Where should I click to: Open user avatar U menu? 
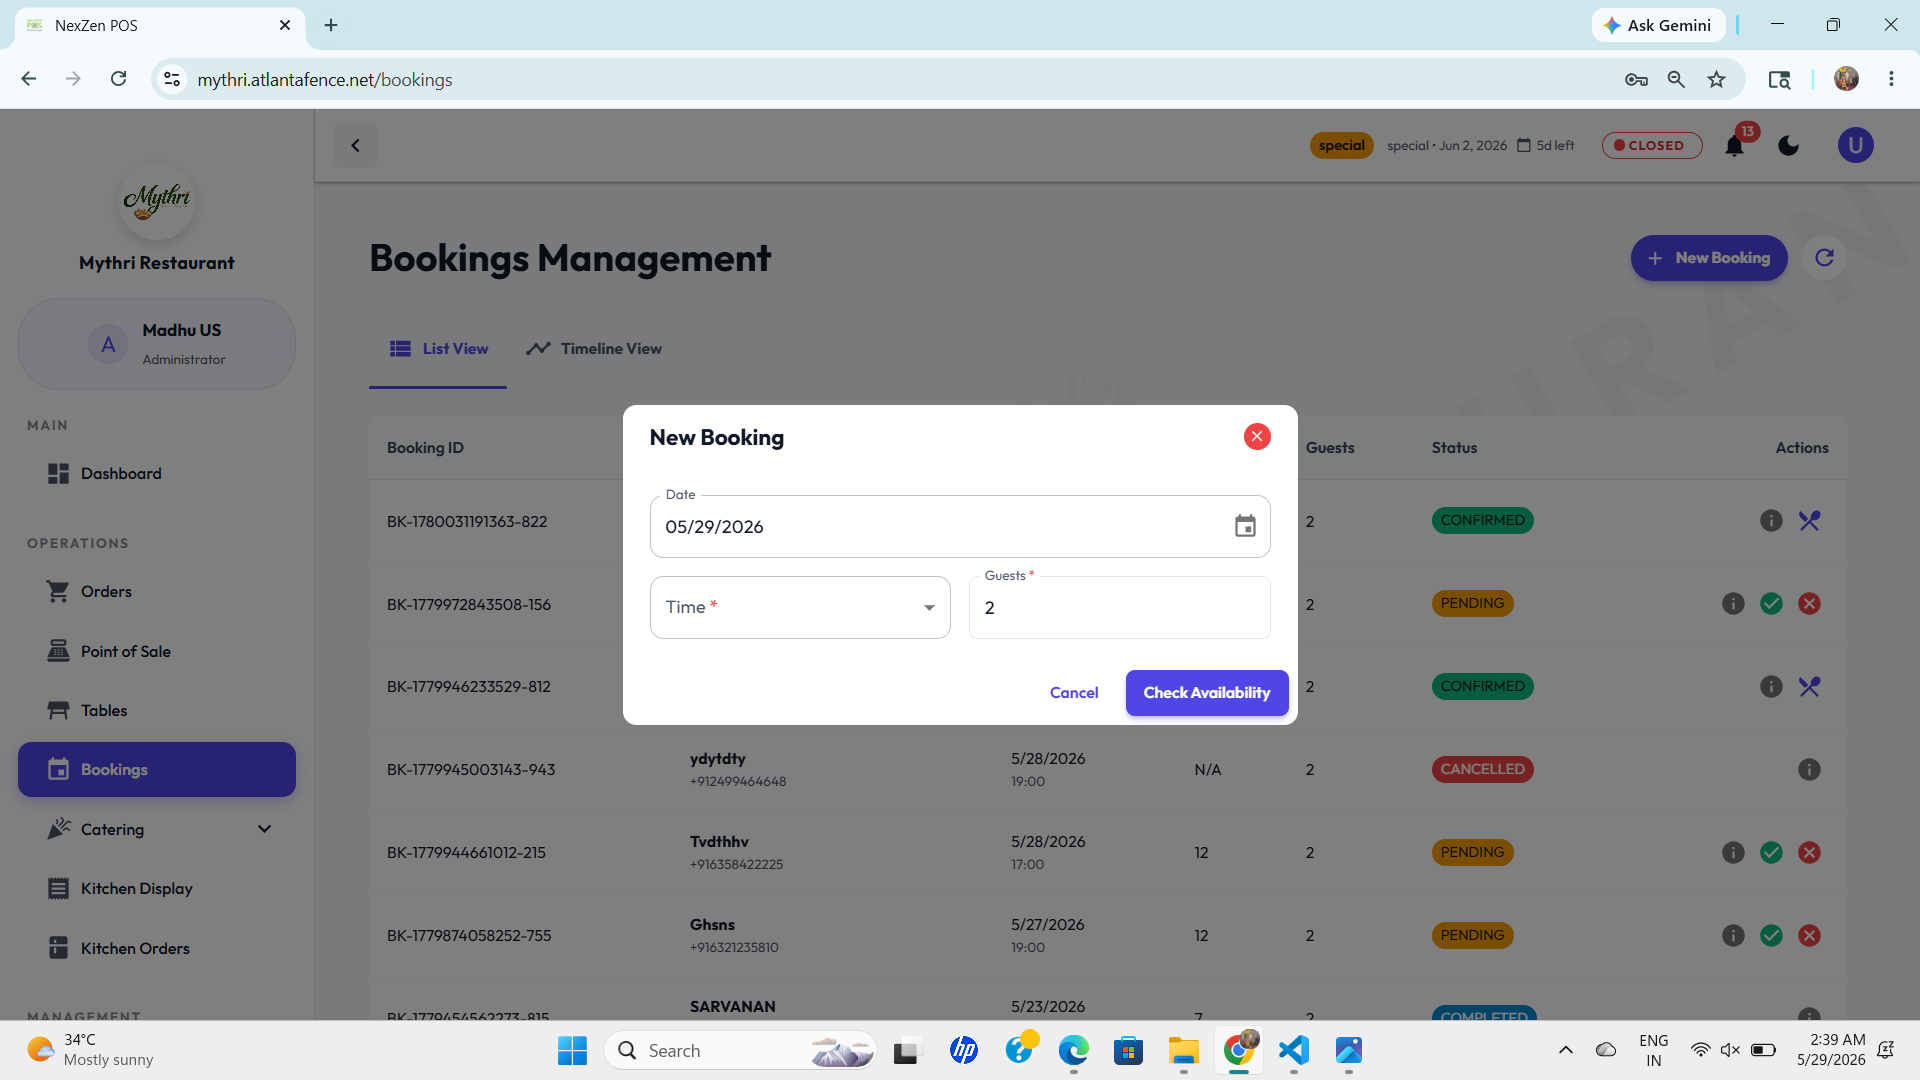click(x=1856, y=146)
